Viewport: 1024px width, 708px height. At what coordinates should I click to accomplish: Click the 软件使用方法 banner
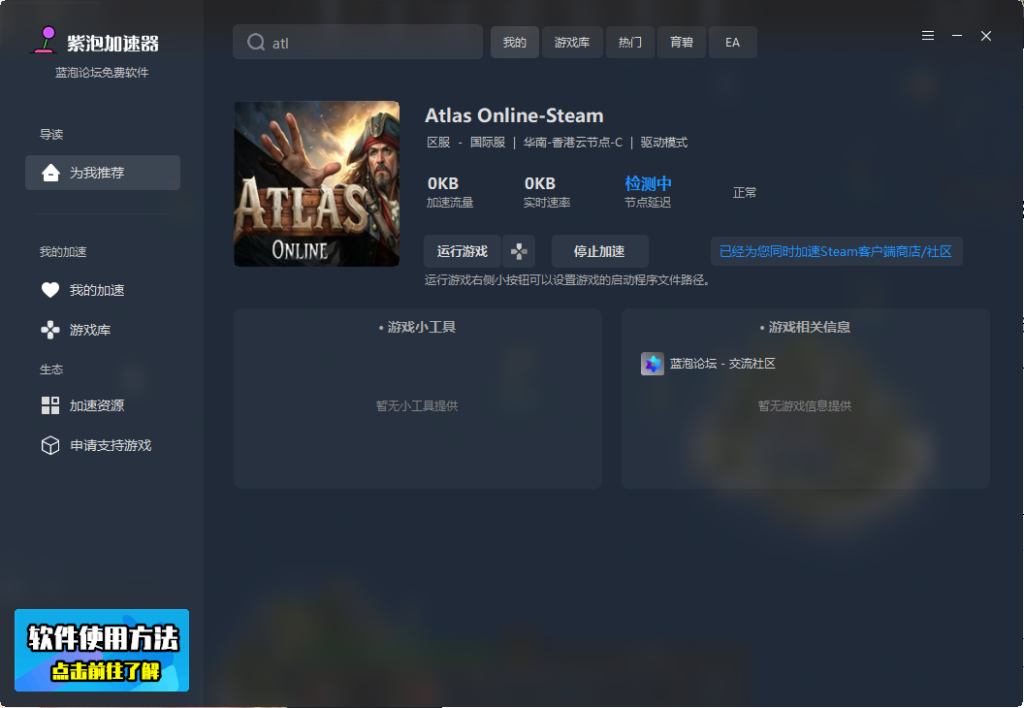(x=102, y=651)
